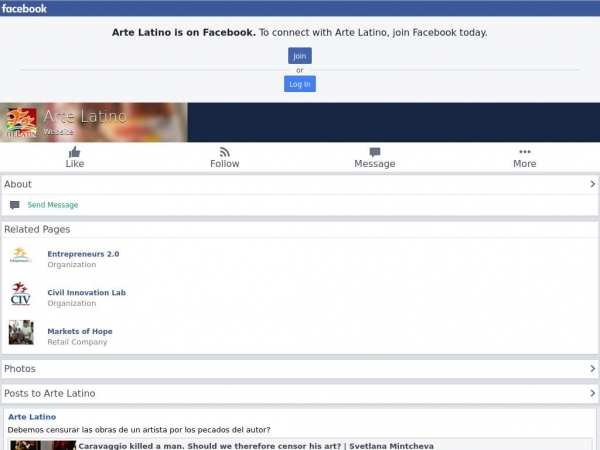Image resolution: width=600 pixels, height=450 pixels.
Task: Click the Facebook logo in header
Action: (x=24, y=8)
